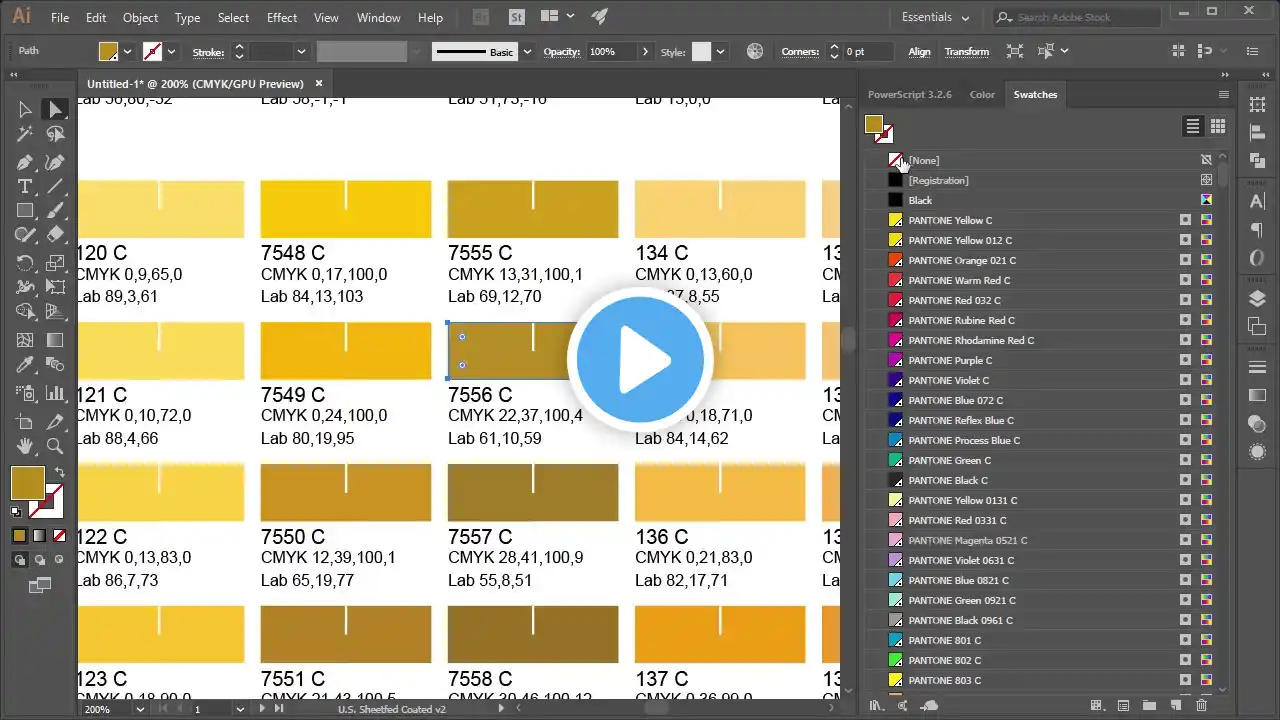Pick the Magic Wand tool
The width and height of the screenshot is (1280, 720).
coord(25,134)
